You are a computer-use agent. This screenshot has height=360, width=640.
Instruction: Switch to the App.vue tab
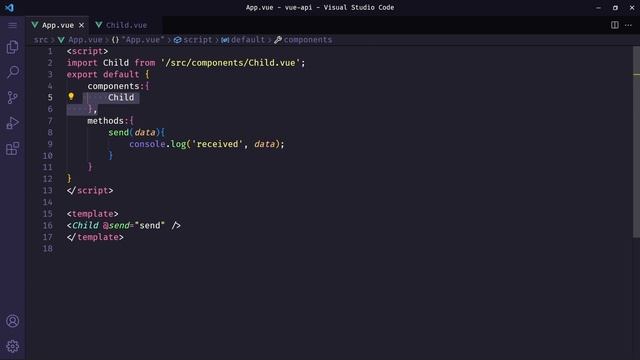point(58,25)
